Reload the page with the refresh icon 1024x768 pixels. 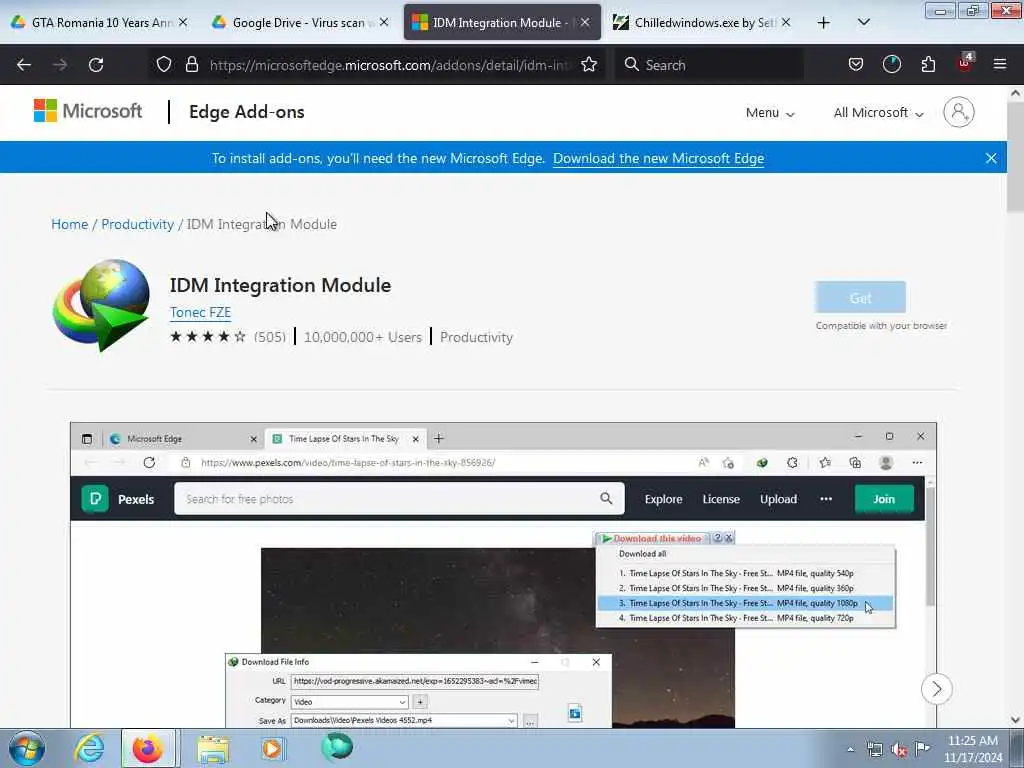tap(96, 65)
